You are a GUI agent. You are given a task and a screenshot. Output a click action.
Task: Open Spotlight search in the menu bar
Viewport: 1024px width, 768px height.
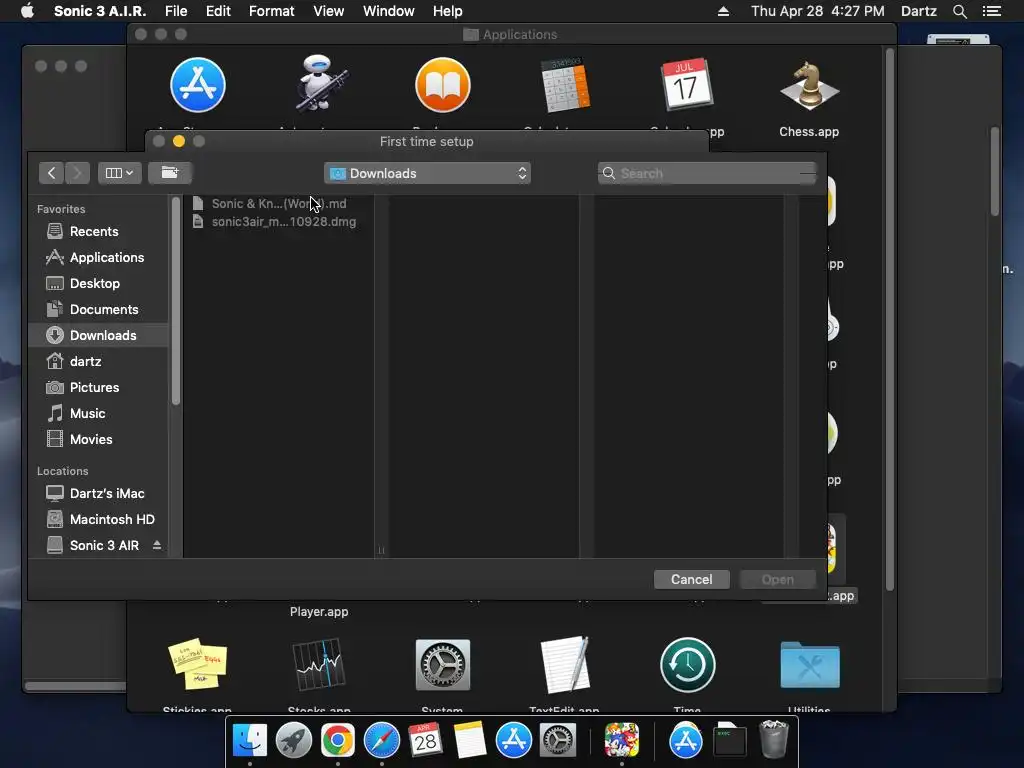[x=959, y=11]
